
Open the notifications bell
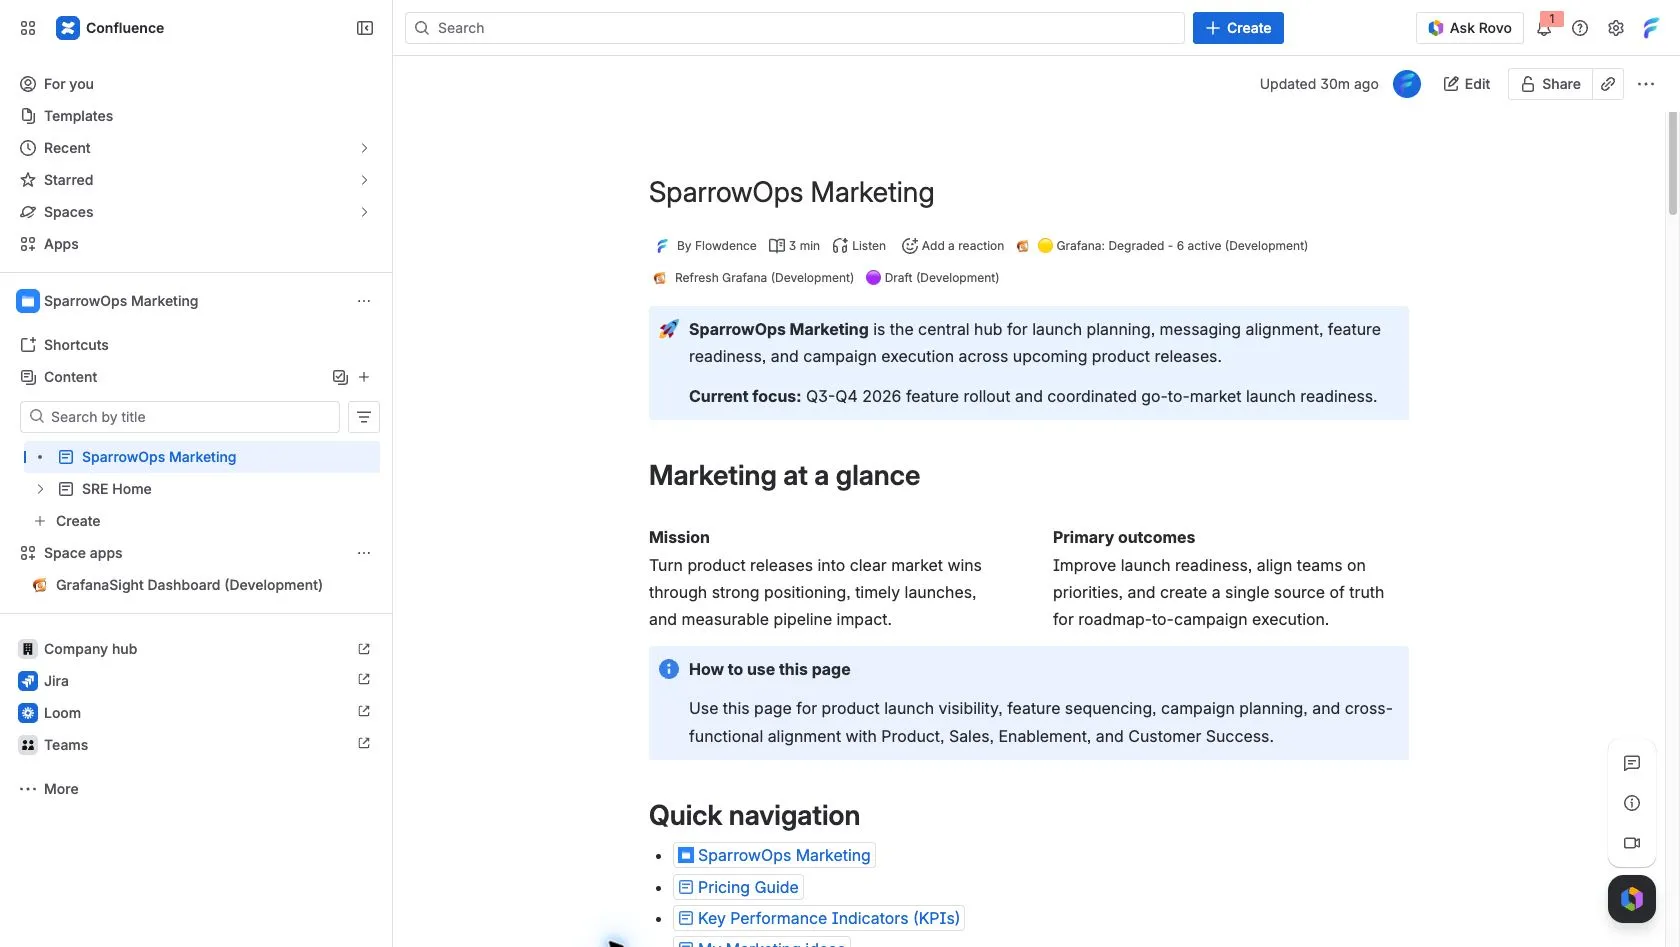click(1544, 28)
